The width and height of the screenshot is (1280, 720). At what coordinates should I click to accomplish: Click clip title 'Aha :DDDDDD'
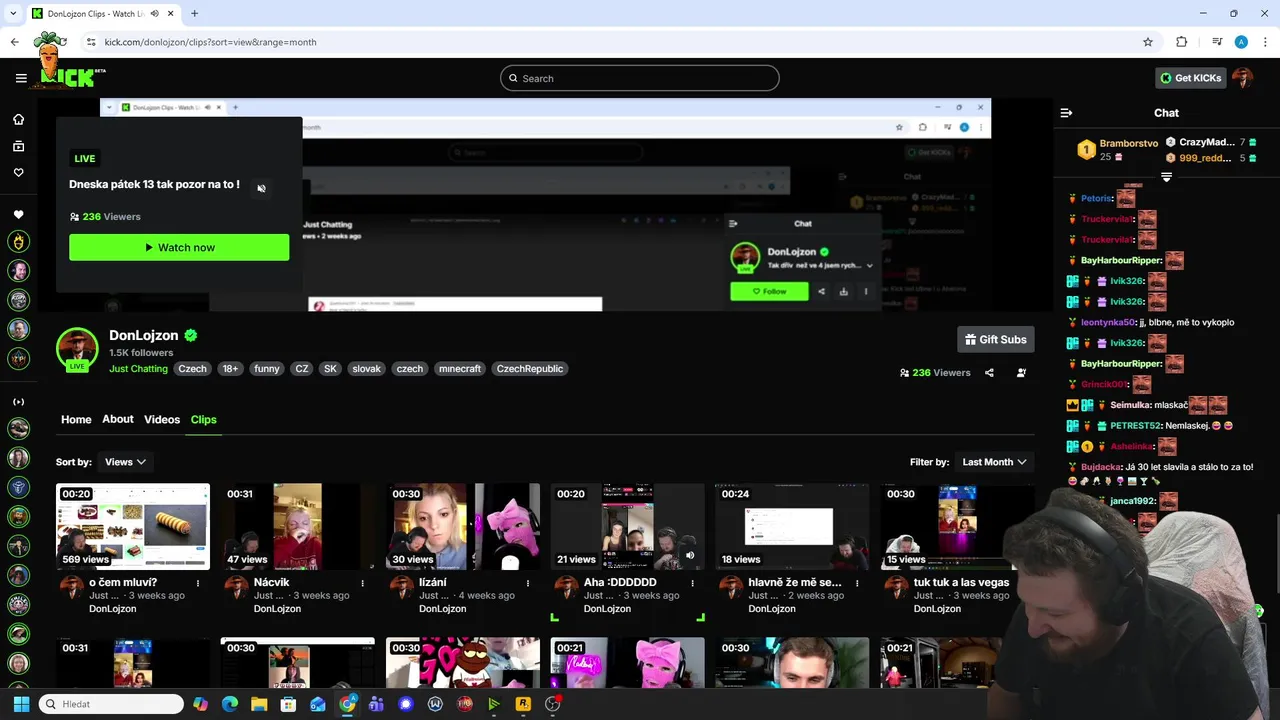(620, 582)
